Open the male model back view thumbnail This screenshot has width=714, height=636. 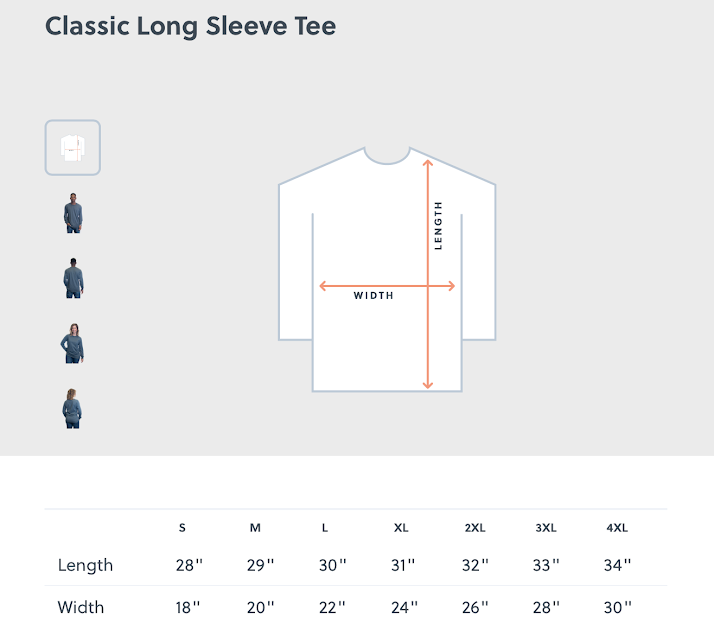pos(73,278)
